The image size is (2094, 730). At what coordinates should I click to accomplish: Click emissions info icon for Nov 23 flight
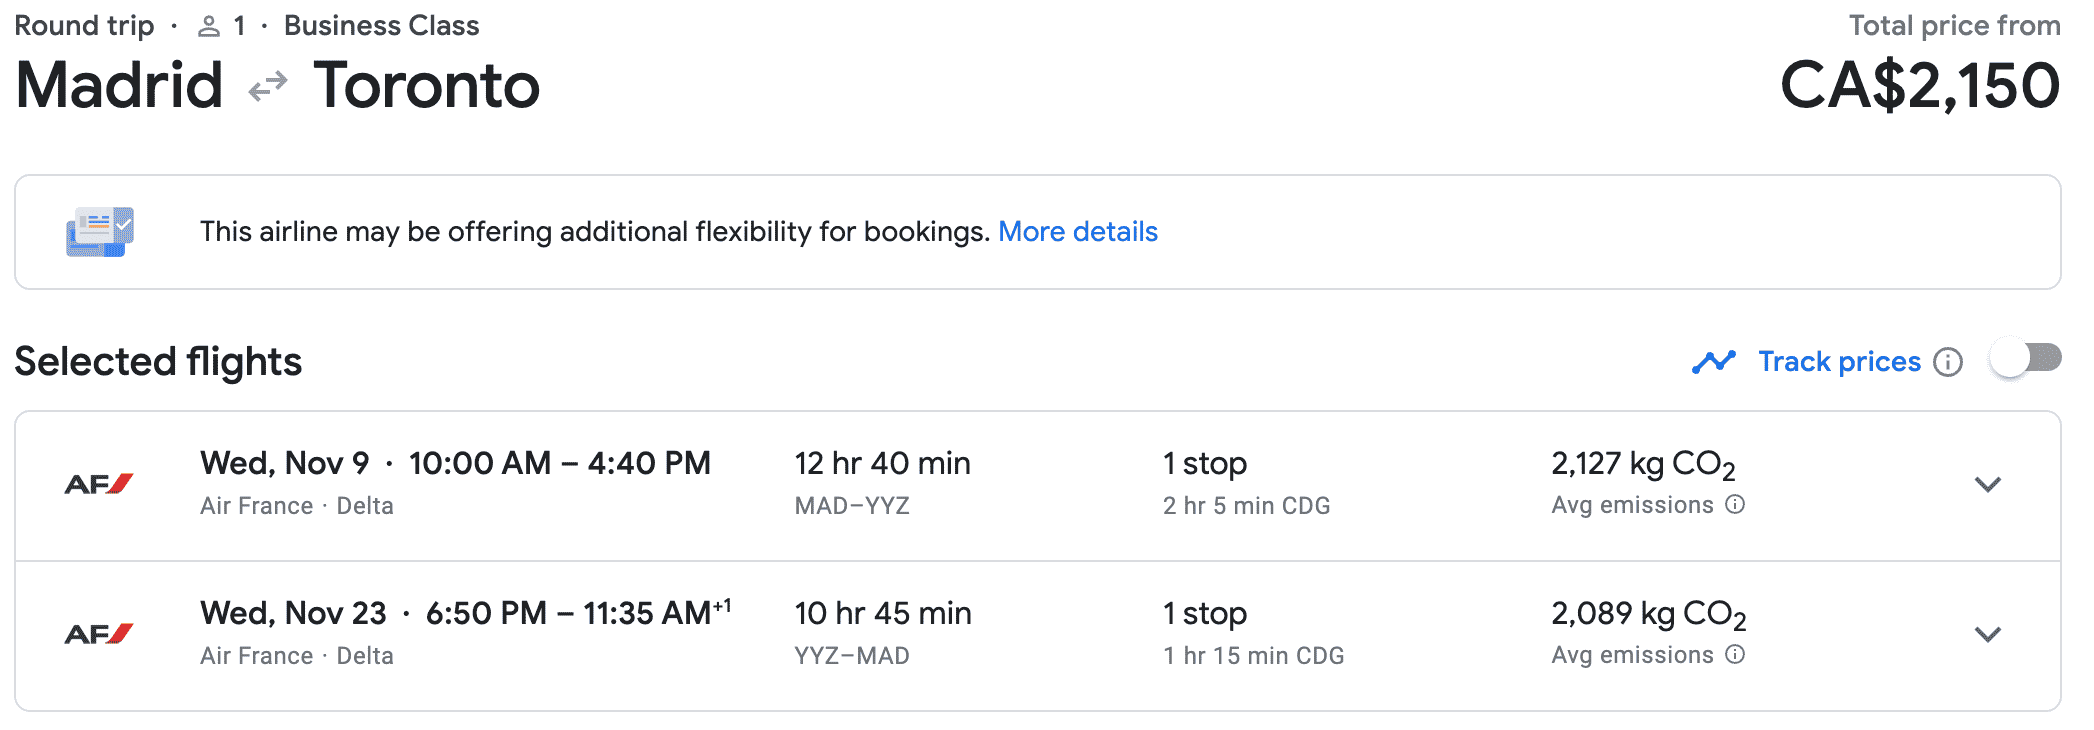pyautogui.click(x=1736, y=655)
